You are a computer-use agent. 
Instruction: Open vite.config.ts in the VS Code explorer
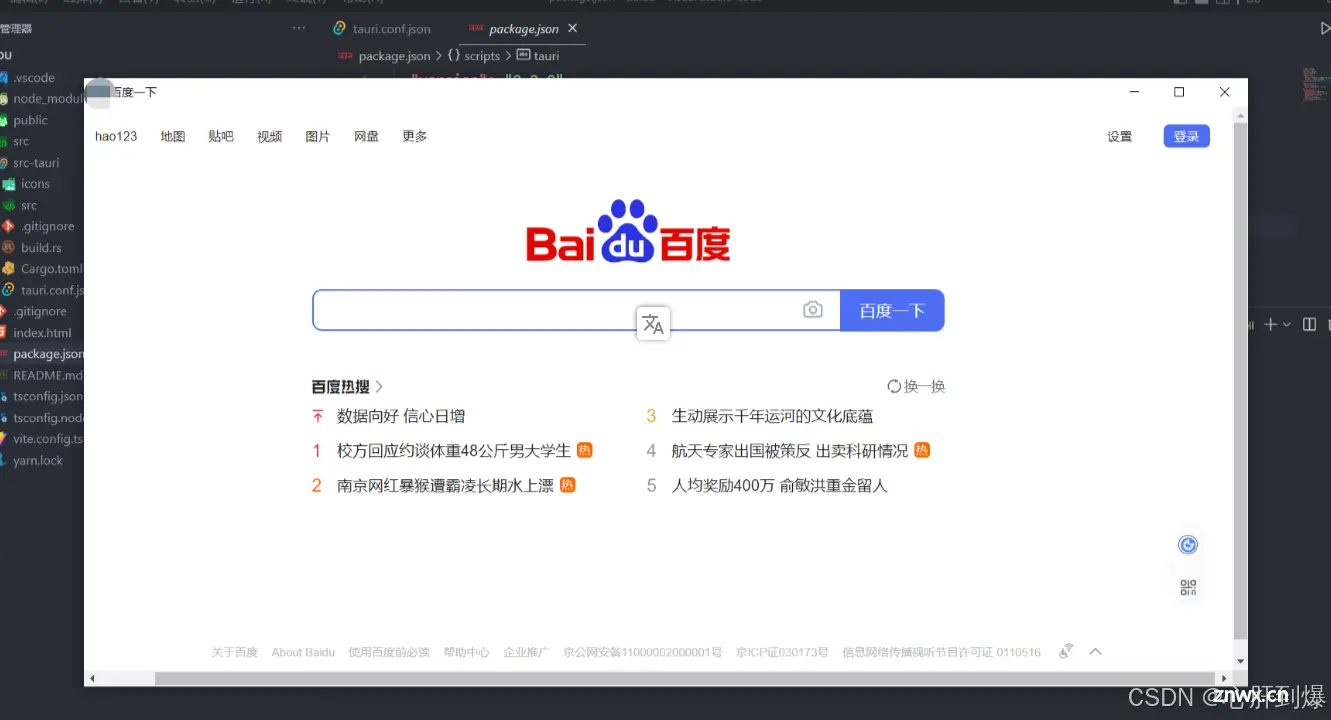pyautogui.click(x=47, y=439)
